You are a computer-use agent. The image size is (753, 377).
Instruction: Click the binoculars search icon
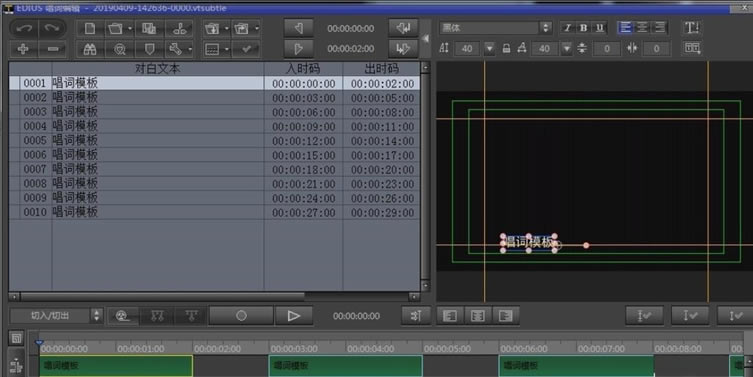click(90, 49)
